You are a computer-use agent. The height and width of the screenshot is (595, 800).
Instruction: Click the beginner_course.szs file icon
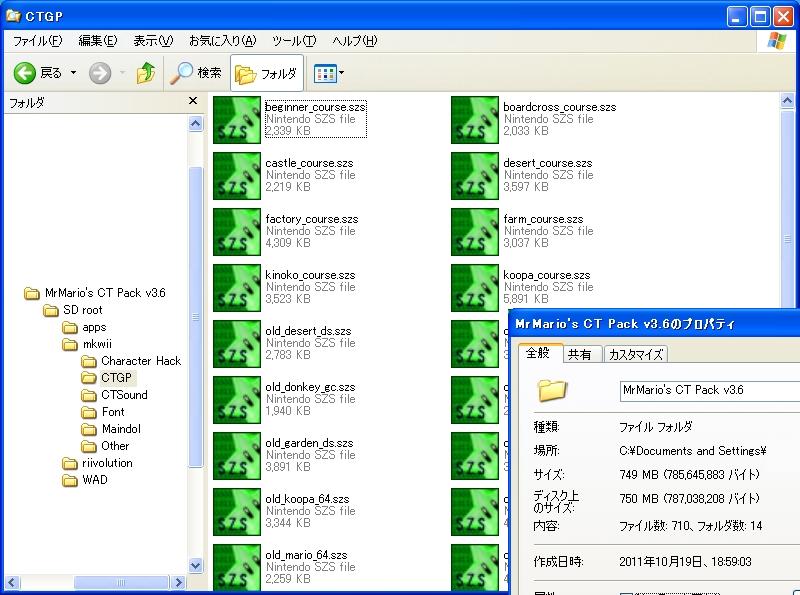click(x=237, y=120)
